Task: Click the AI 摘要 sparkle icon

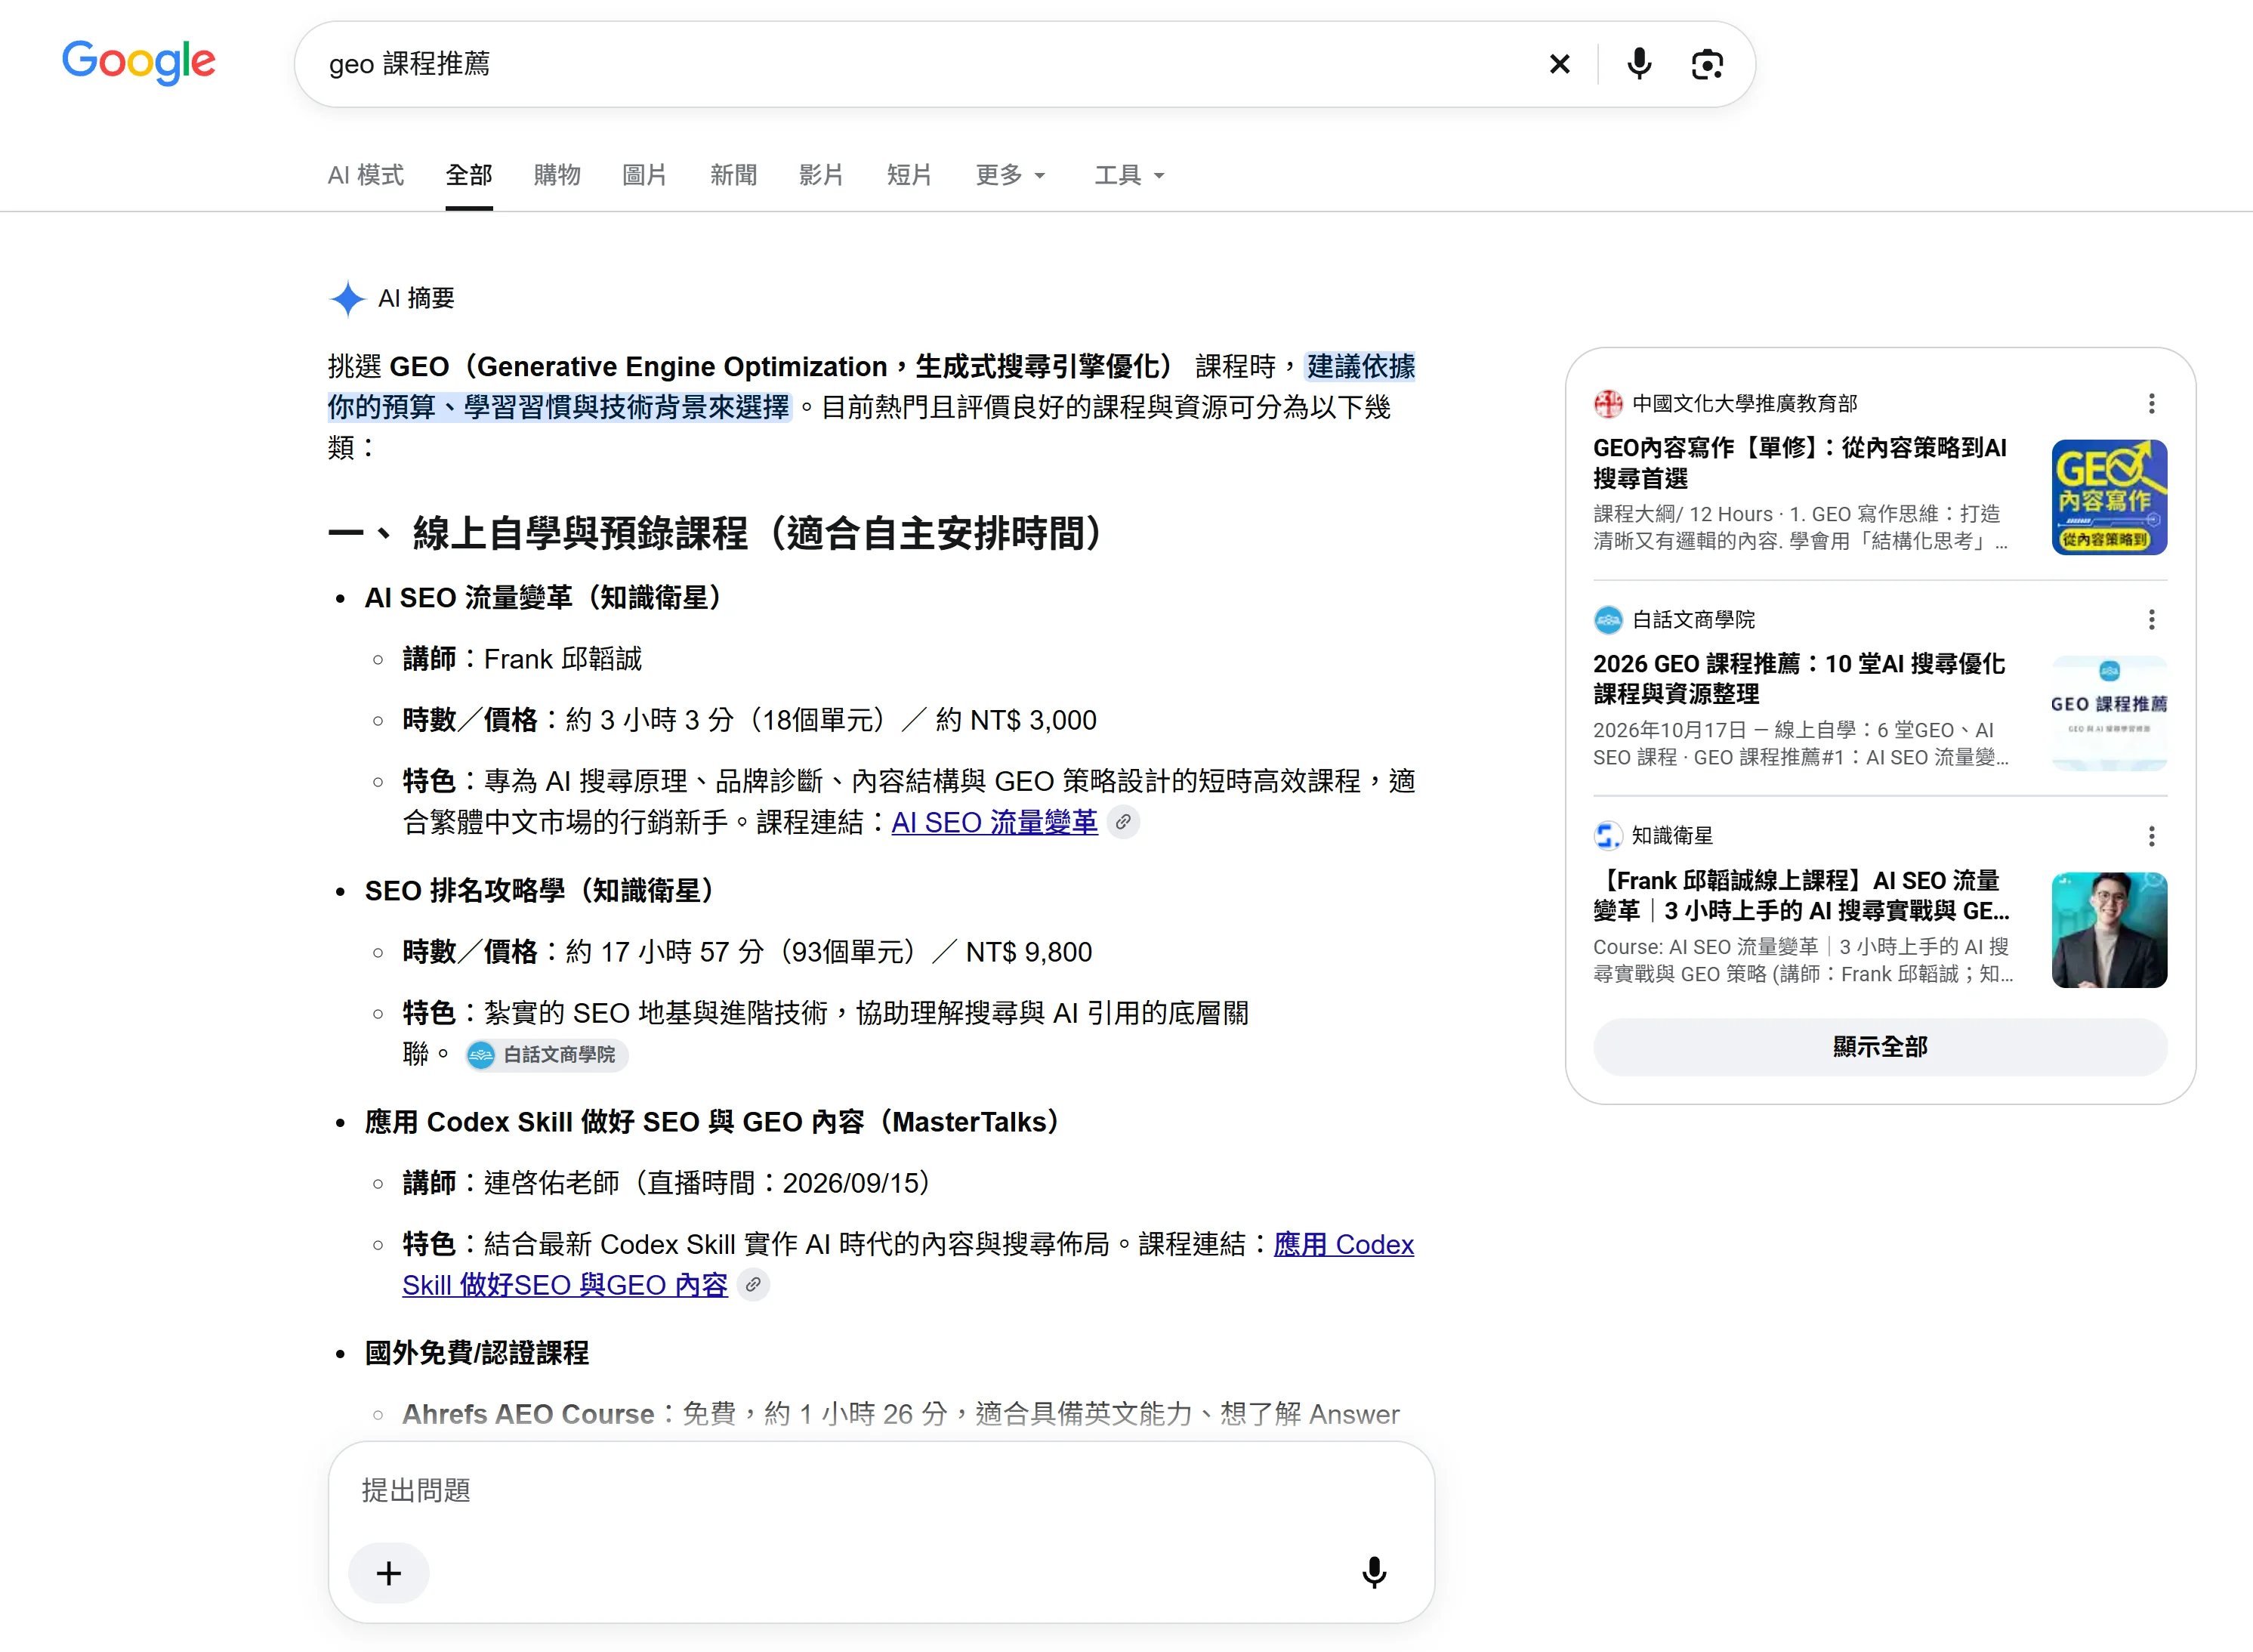Action: [347, 298]
